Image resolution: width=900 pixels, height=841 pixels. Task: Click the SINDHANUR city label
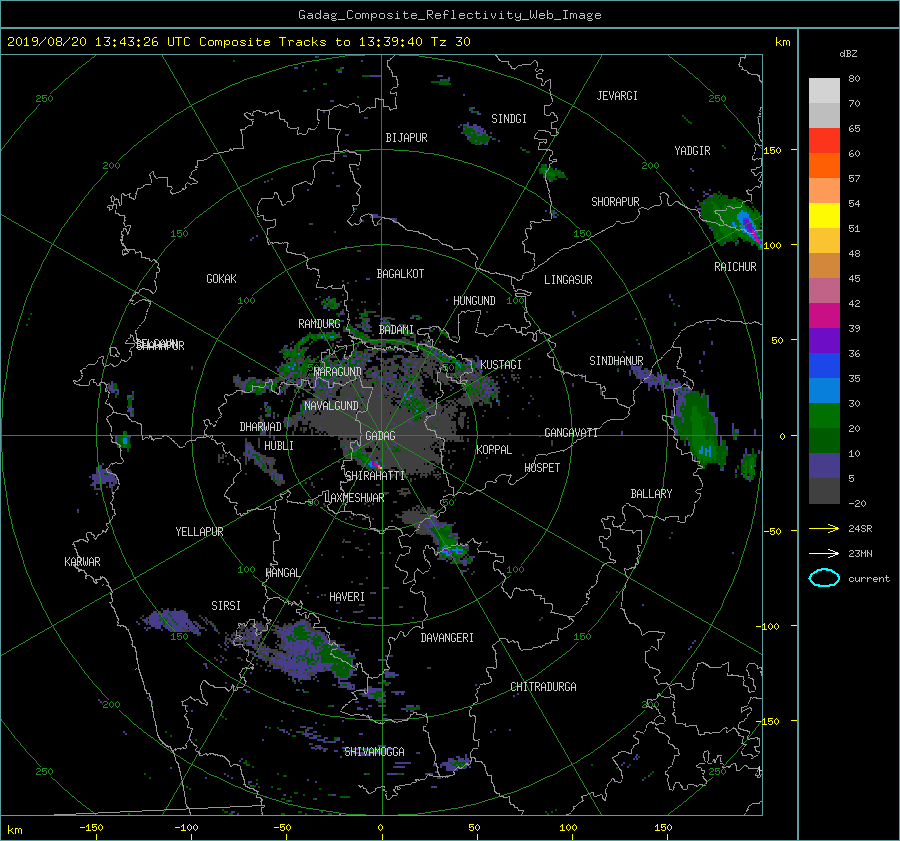coord(616,361)
